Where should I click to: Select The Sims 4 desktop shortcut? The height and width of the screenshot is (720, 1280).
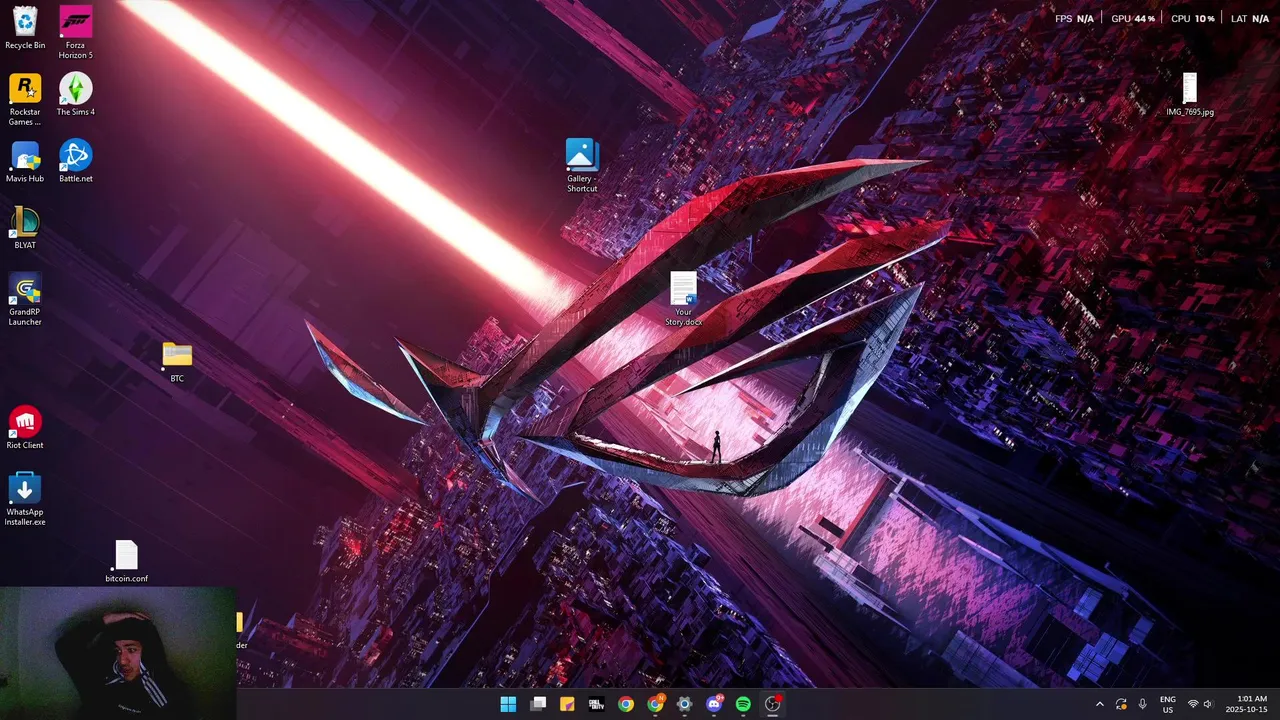point(75,94)
